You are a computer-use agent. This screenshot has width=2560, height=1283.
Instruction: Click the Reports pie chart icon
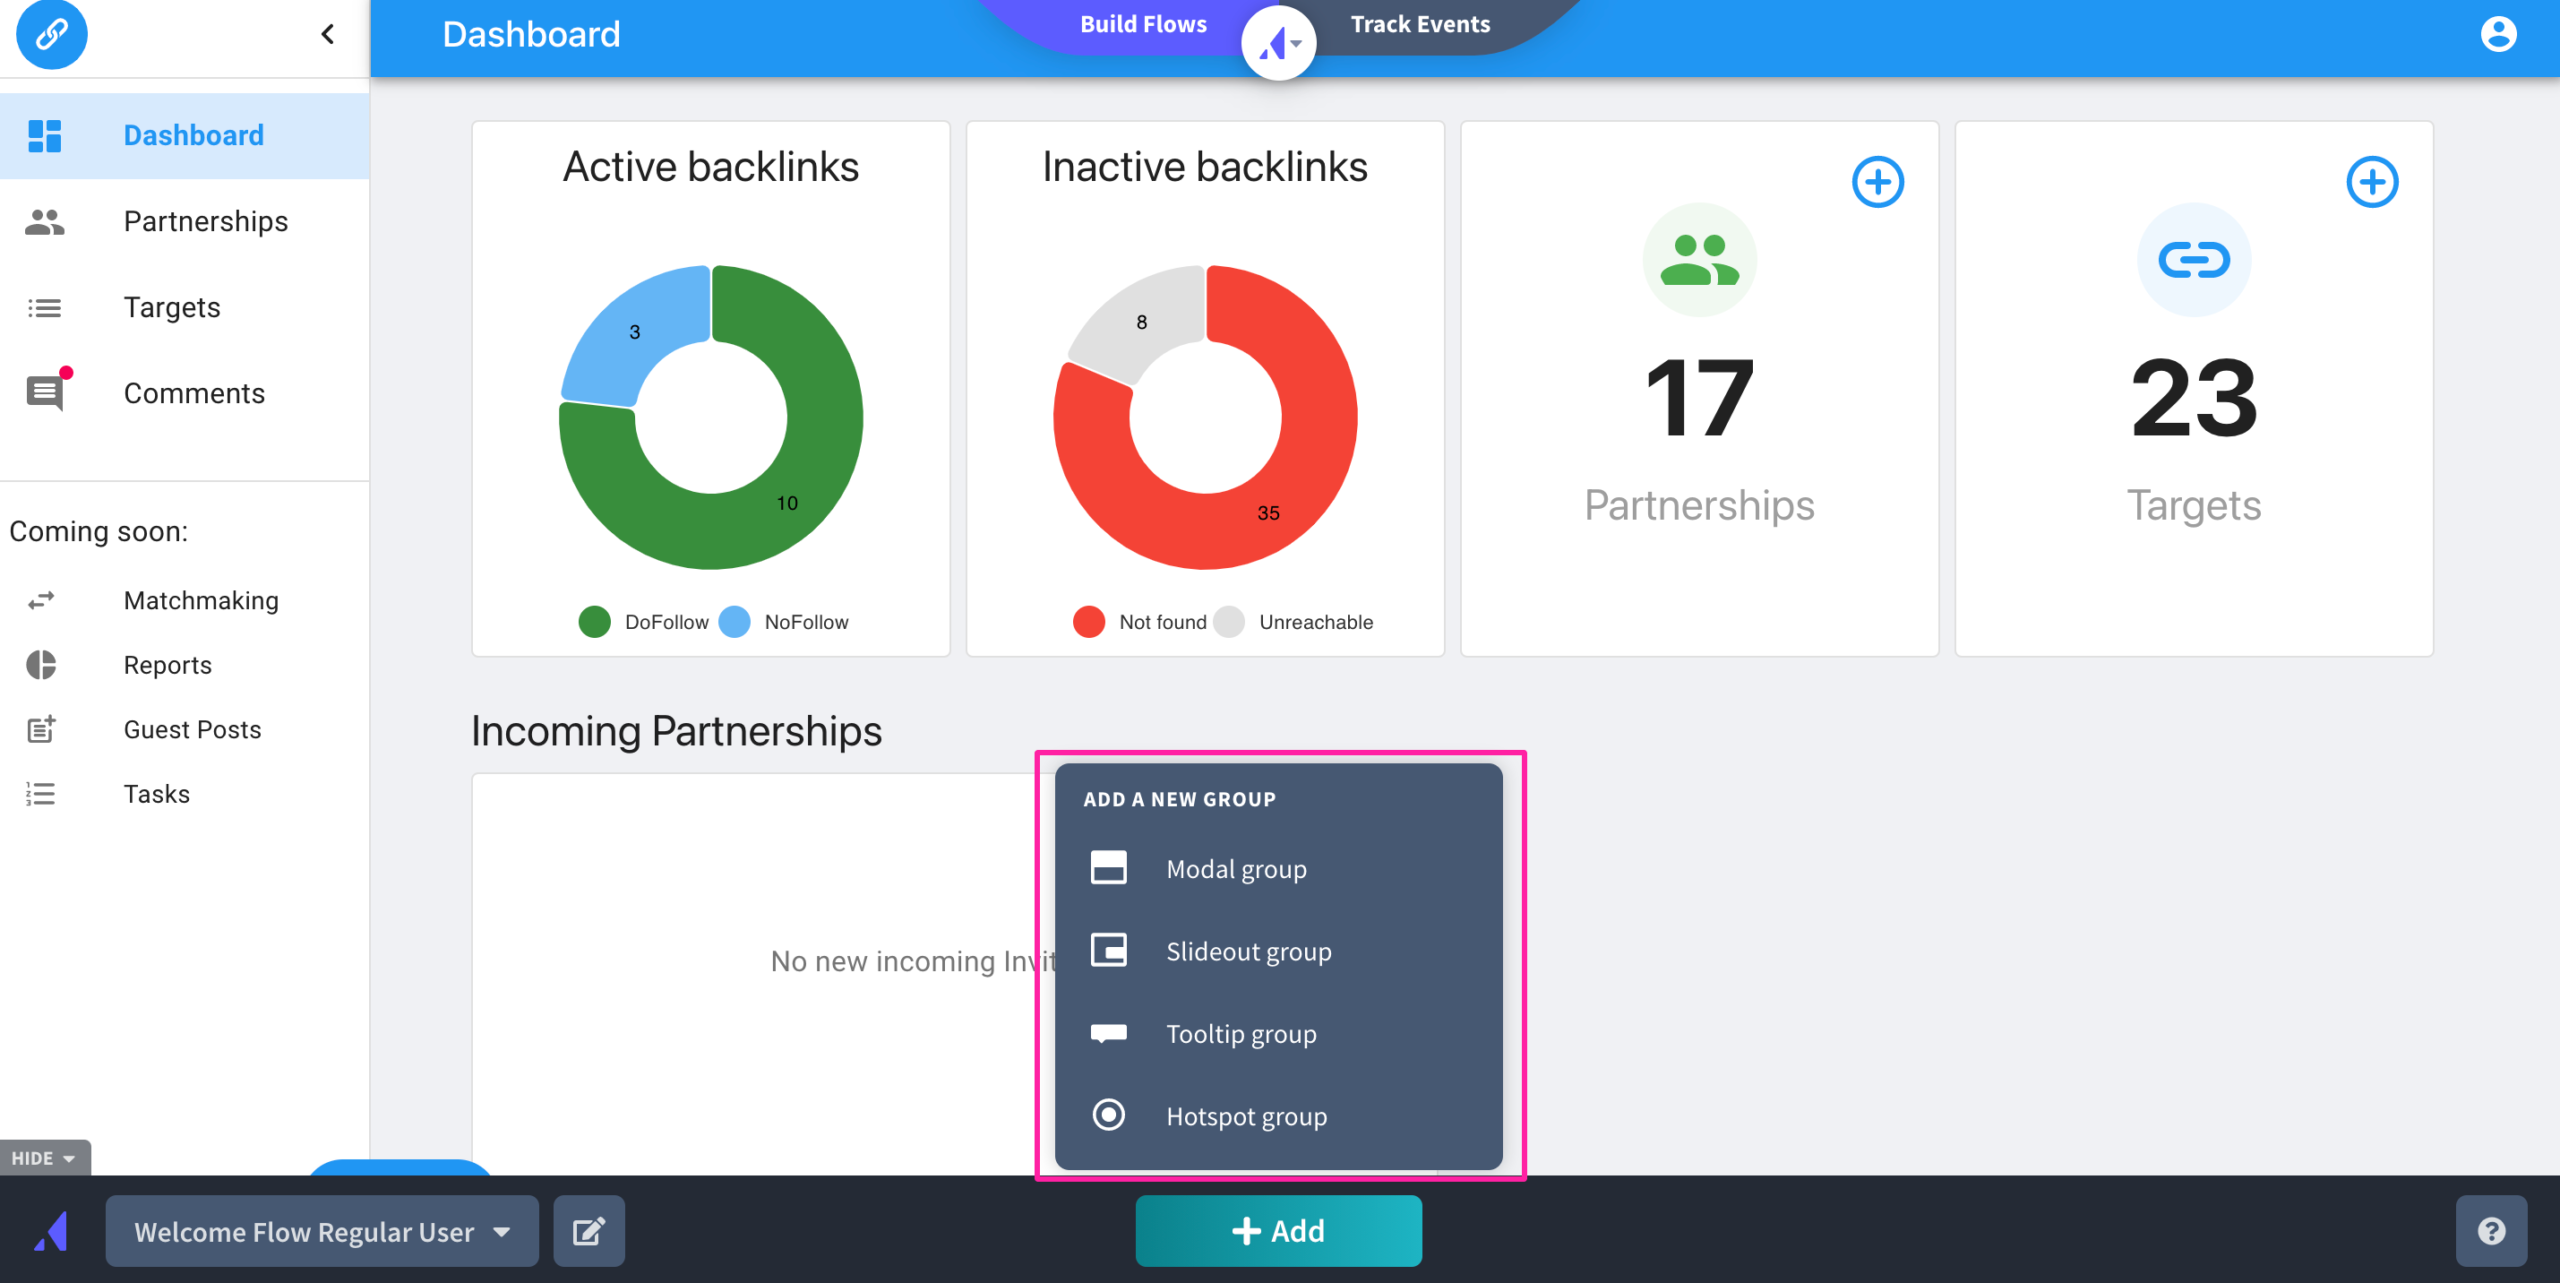(41, 665)
